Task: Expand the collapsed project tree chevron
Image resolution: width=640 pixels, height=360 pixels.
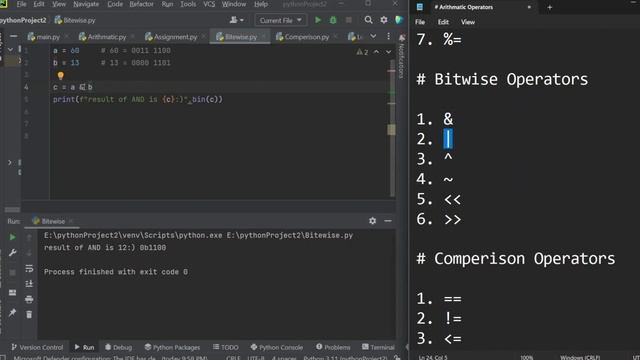Action: pos(10,162)
